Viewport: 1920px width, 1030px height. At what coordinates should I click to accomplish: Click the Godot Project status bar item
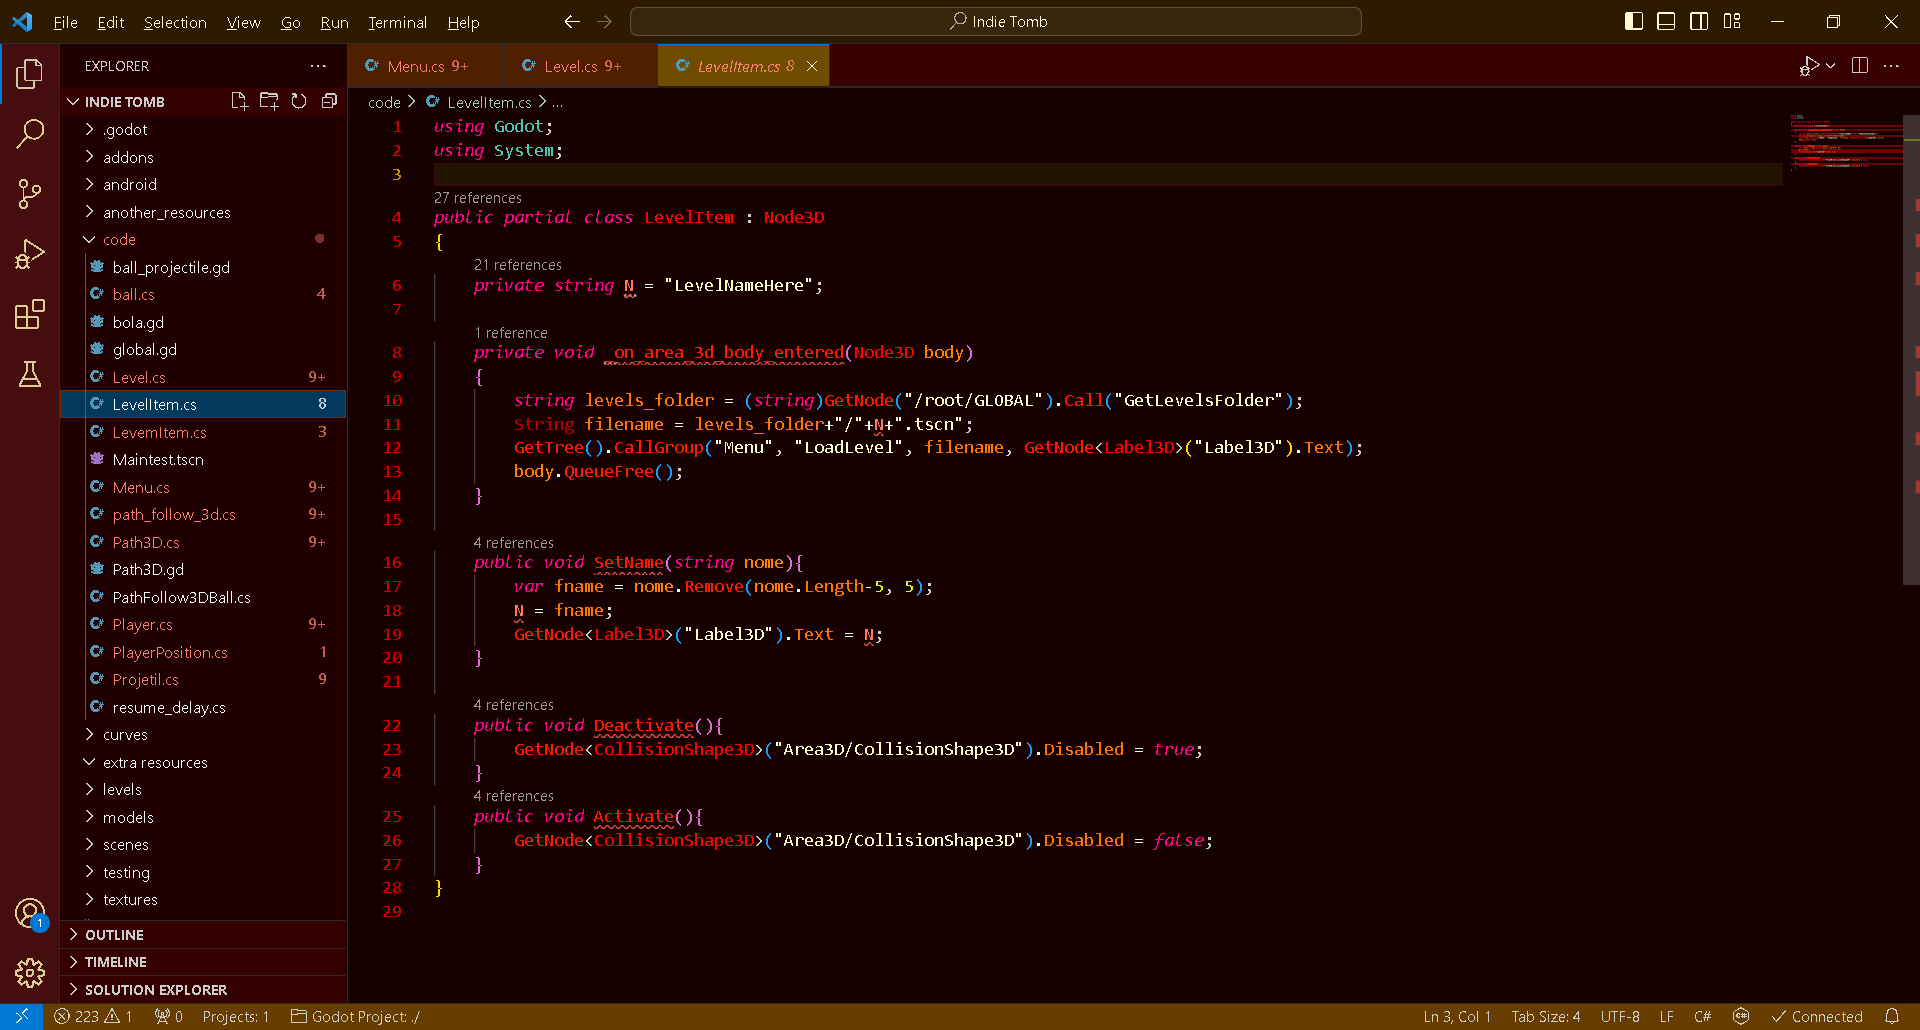pyautogui.click(x=355, y=1016)
